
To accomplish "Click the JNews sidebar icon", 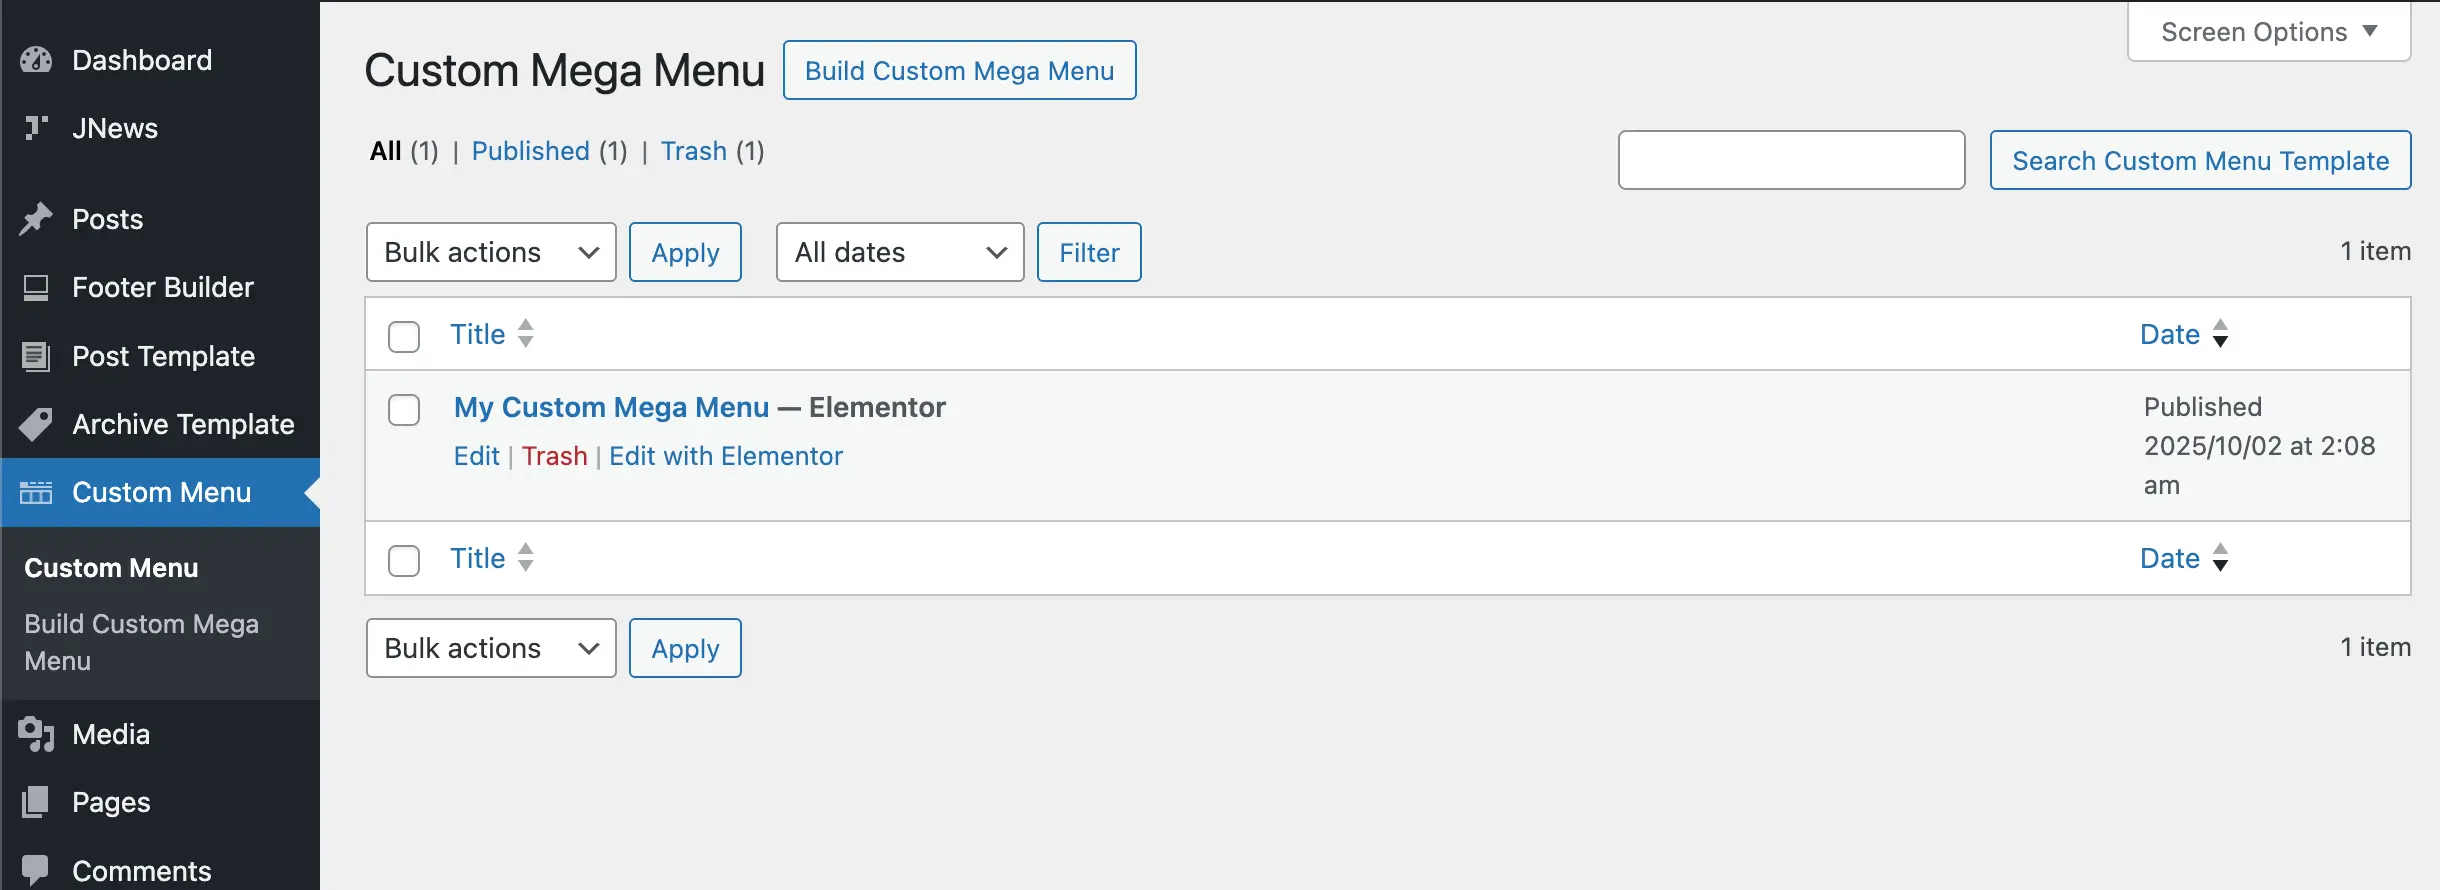I will [36, 128].
